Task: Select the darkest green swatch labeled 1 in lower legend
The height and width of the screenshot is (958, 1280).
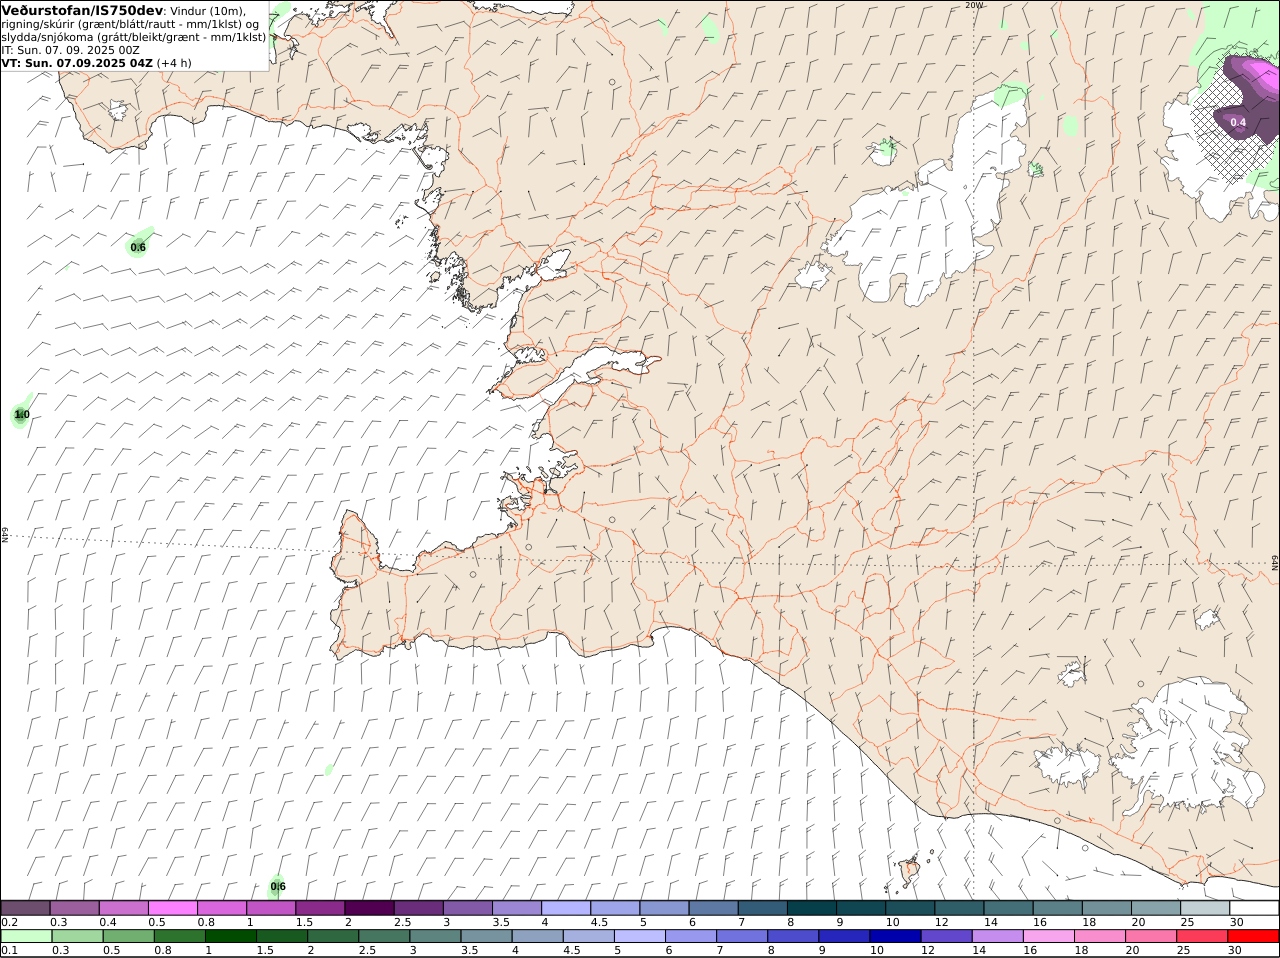Action: coord(231,937)
